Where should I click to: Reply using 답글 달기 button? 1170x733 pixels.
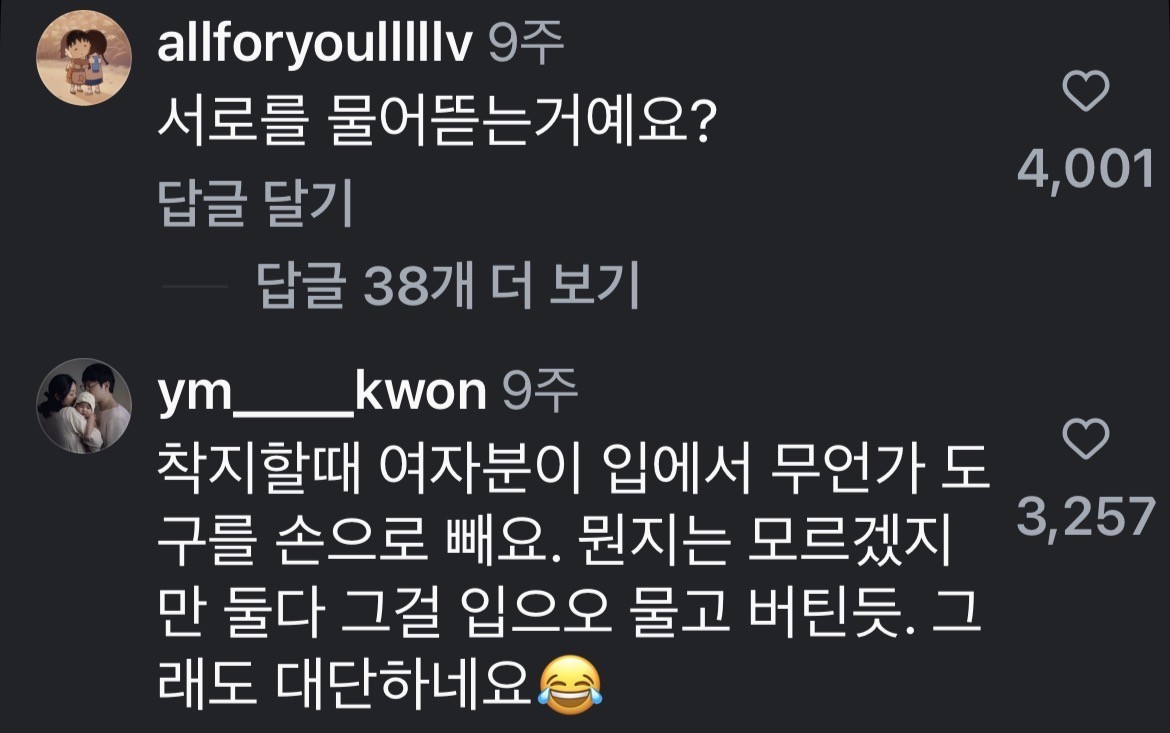coord(255,203)
